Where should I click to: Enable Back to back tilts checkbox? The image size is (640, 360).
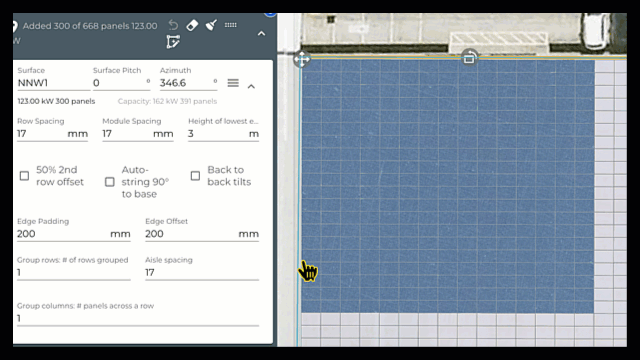tap(196, 176)
